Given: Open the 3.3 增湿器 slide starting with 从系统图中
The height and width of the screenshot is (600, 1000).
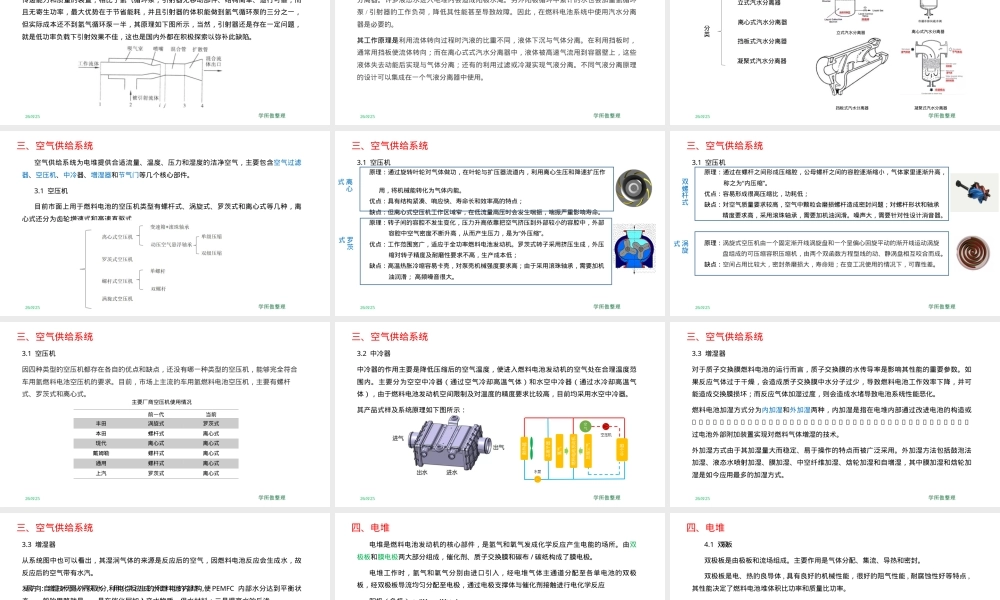Looking at the screenshot, I should click(165, 557).
